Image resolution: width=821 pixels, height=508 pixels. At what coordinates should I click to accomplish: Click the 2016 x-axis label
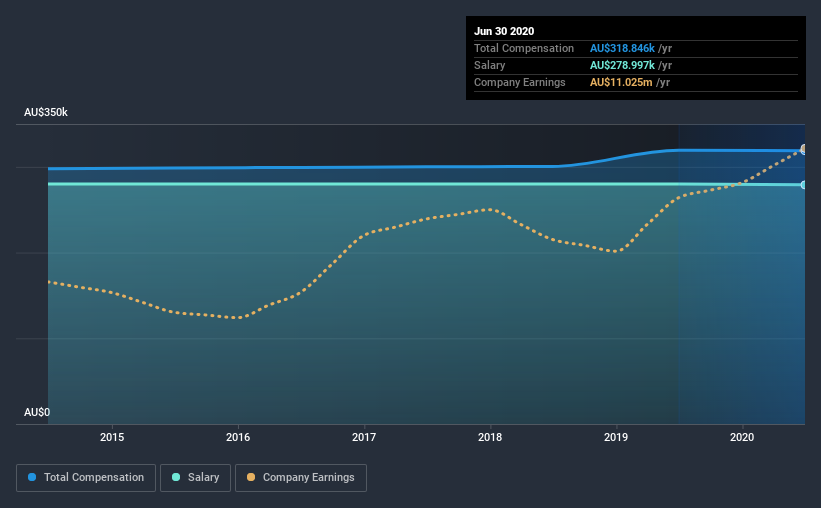tap(238, 437)
